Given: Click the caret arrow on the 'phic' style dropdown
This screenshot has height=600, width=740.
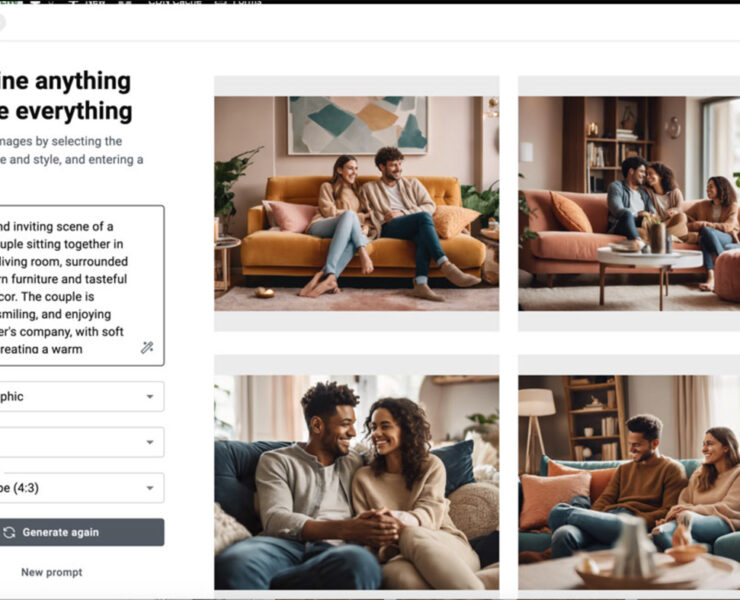Looking at the screenshot, I should [150, 397].
